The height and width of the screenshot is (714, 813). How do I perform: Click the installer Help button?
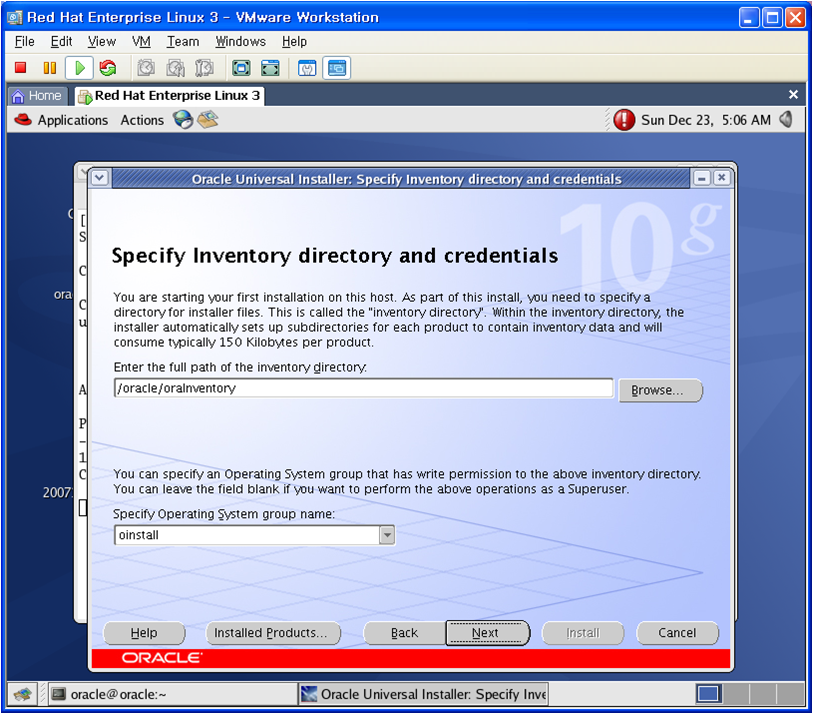coord(144,633)
